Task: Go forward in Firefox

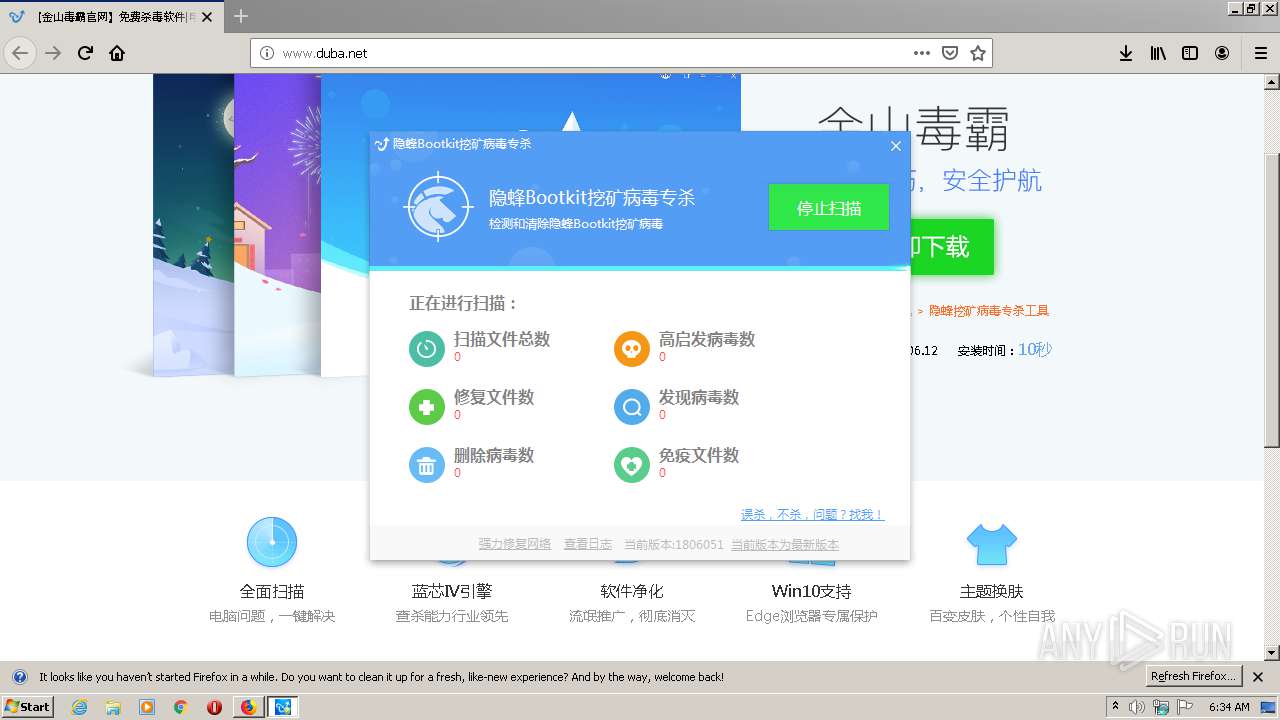Action: (53, 53)
